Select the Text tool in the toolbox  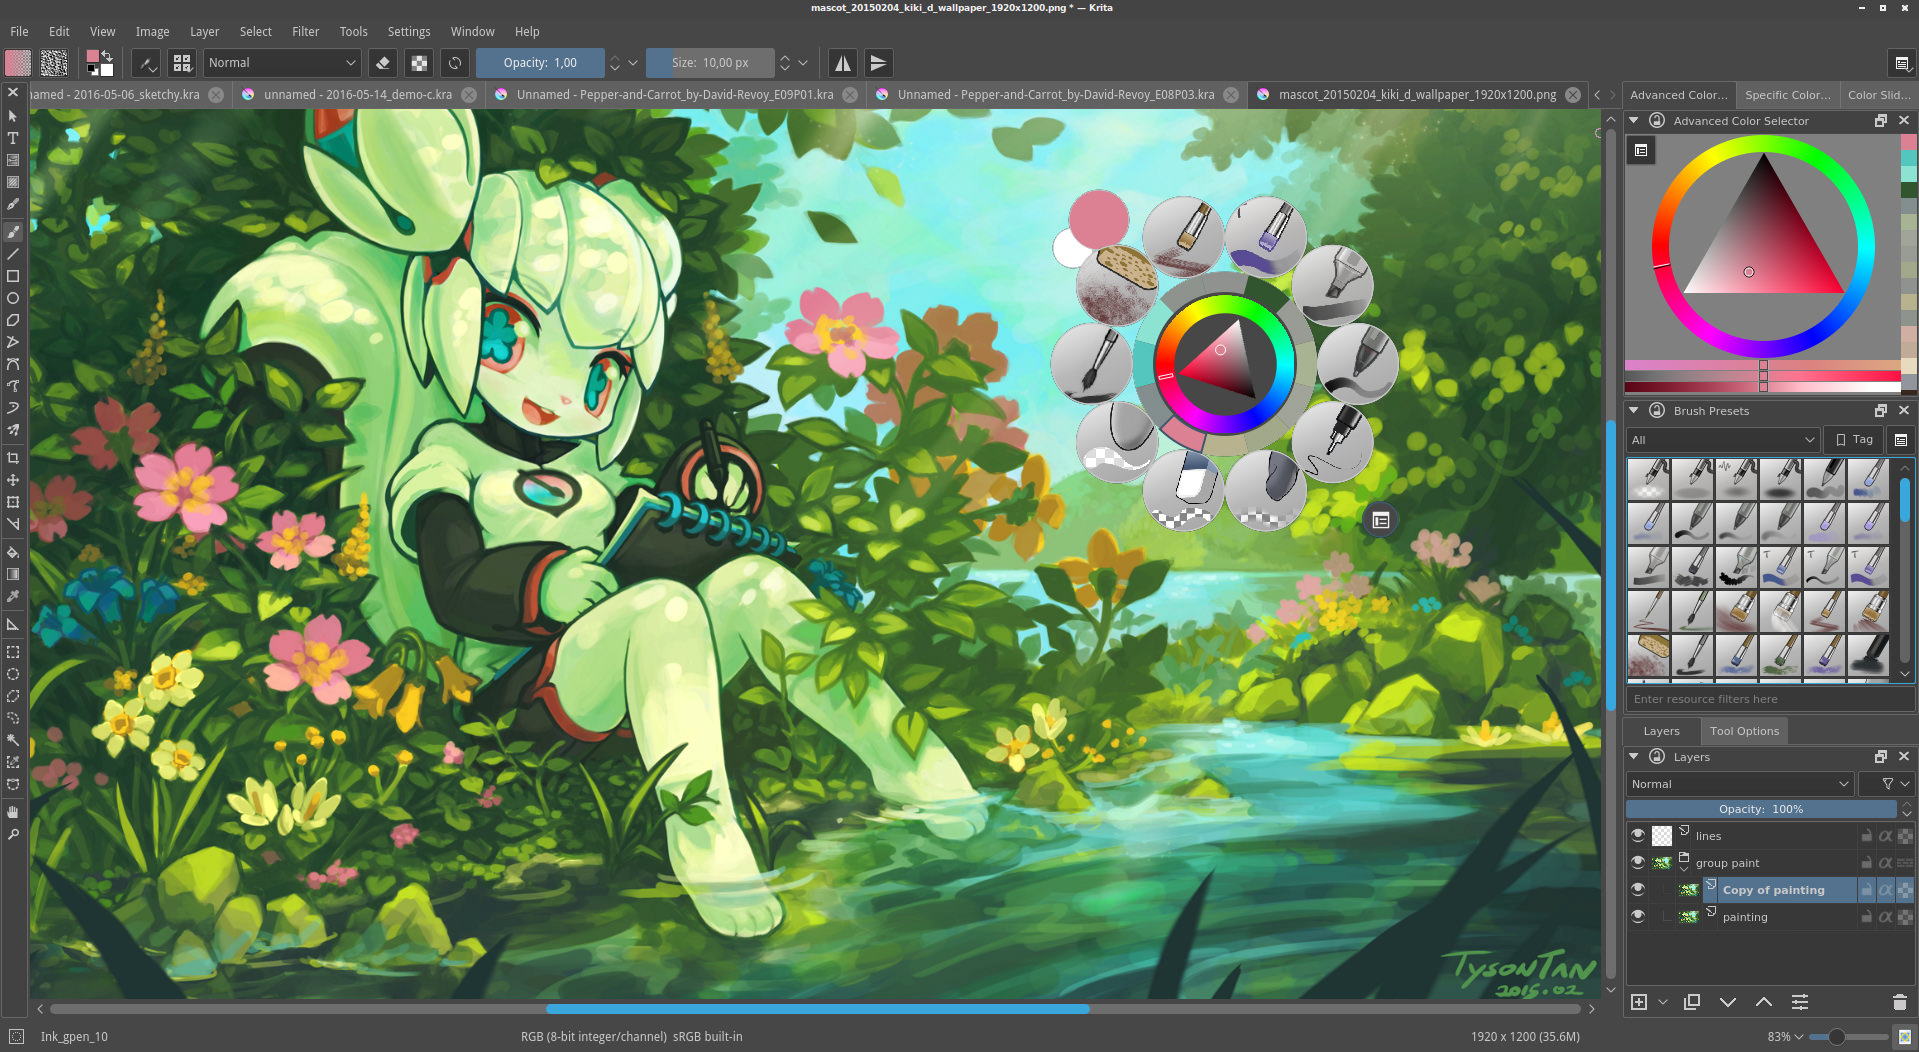pos(13,138)
